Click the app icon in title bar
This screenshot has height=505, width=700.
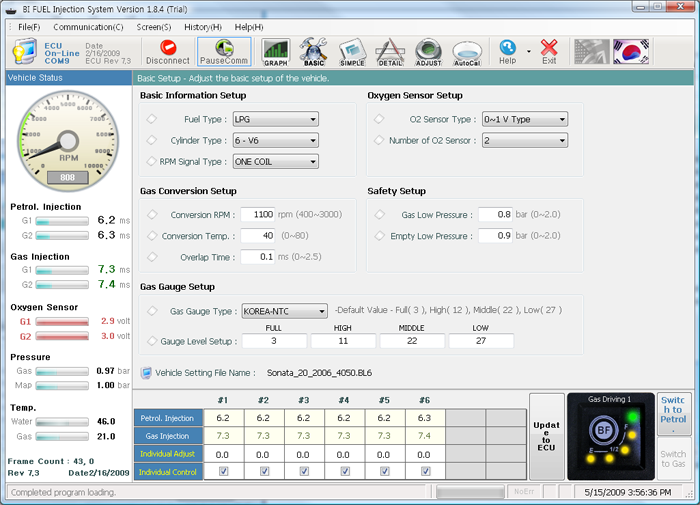[x=11, y=10]
